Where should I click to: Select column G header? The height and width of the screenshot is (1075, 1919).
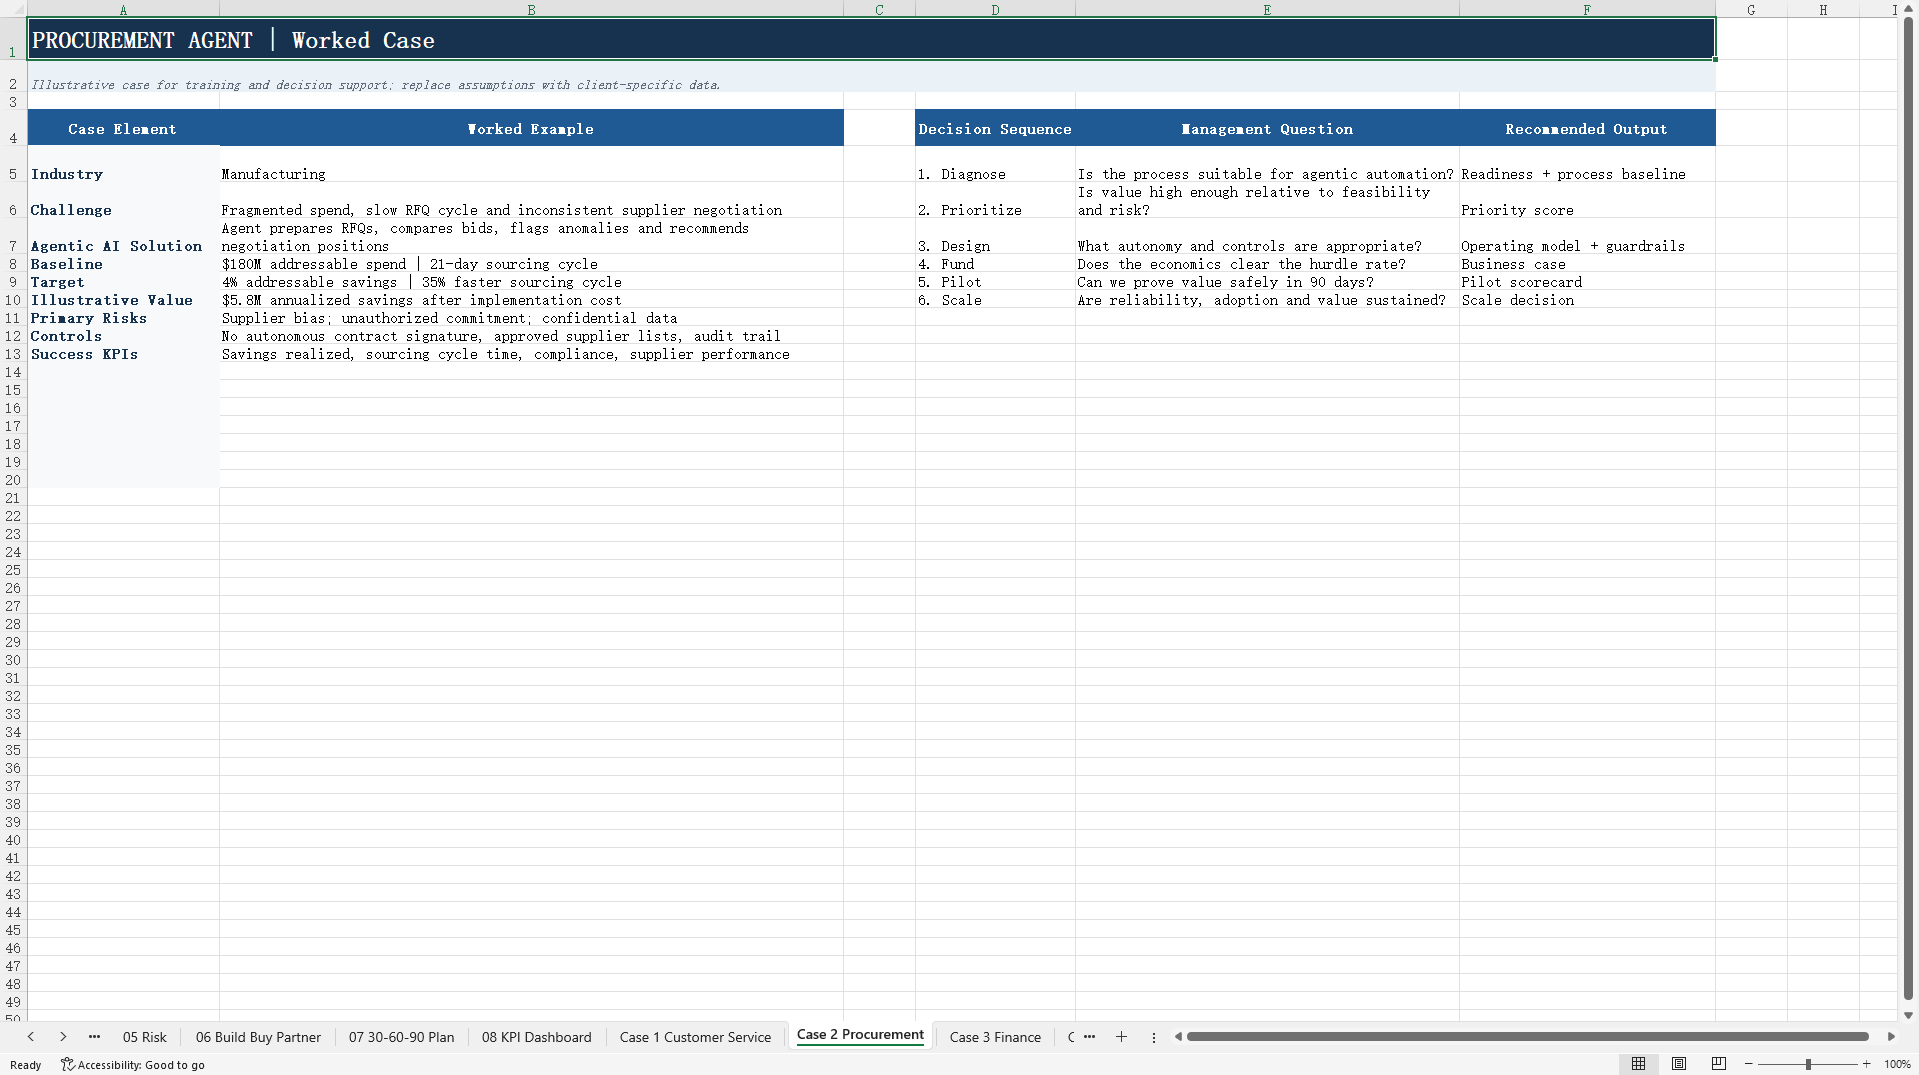(1751, 9)
